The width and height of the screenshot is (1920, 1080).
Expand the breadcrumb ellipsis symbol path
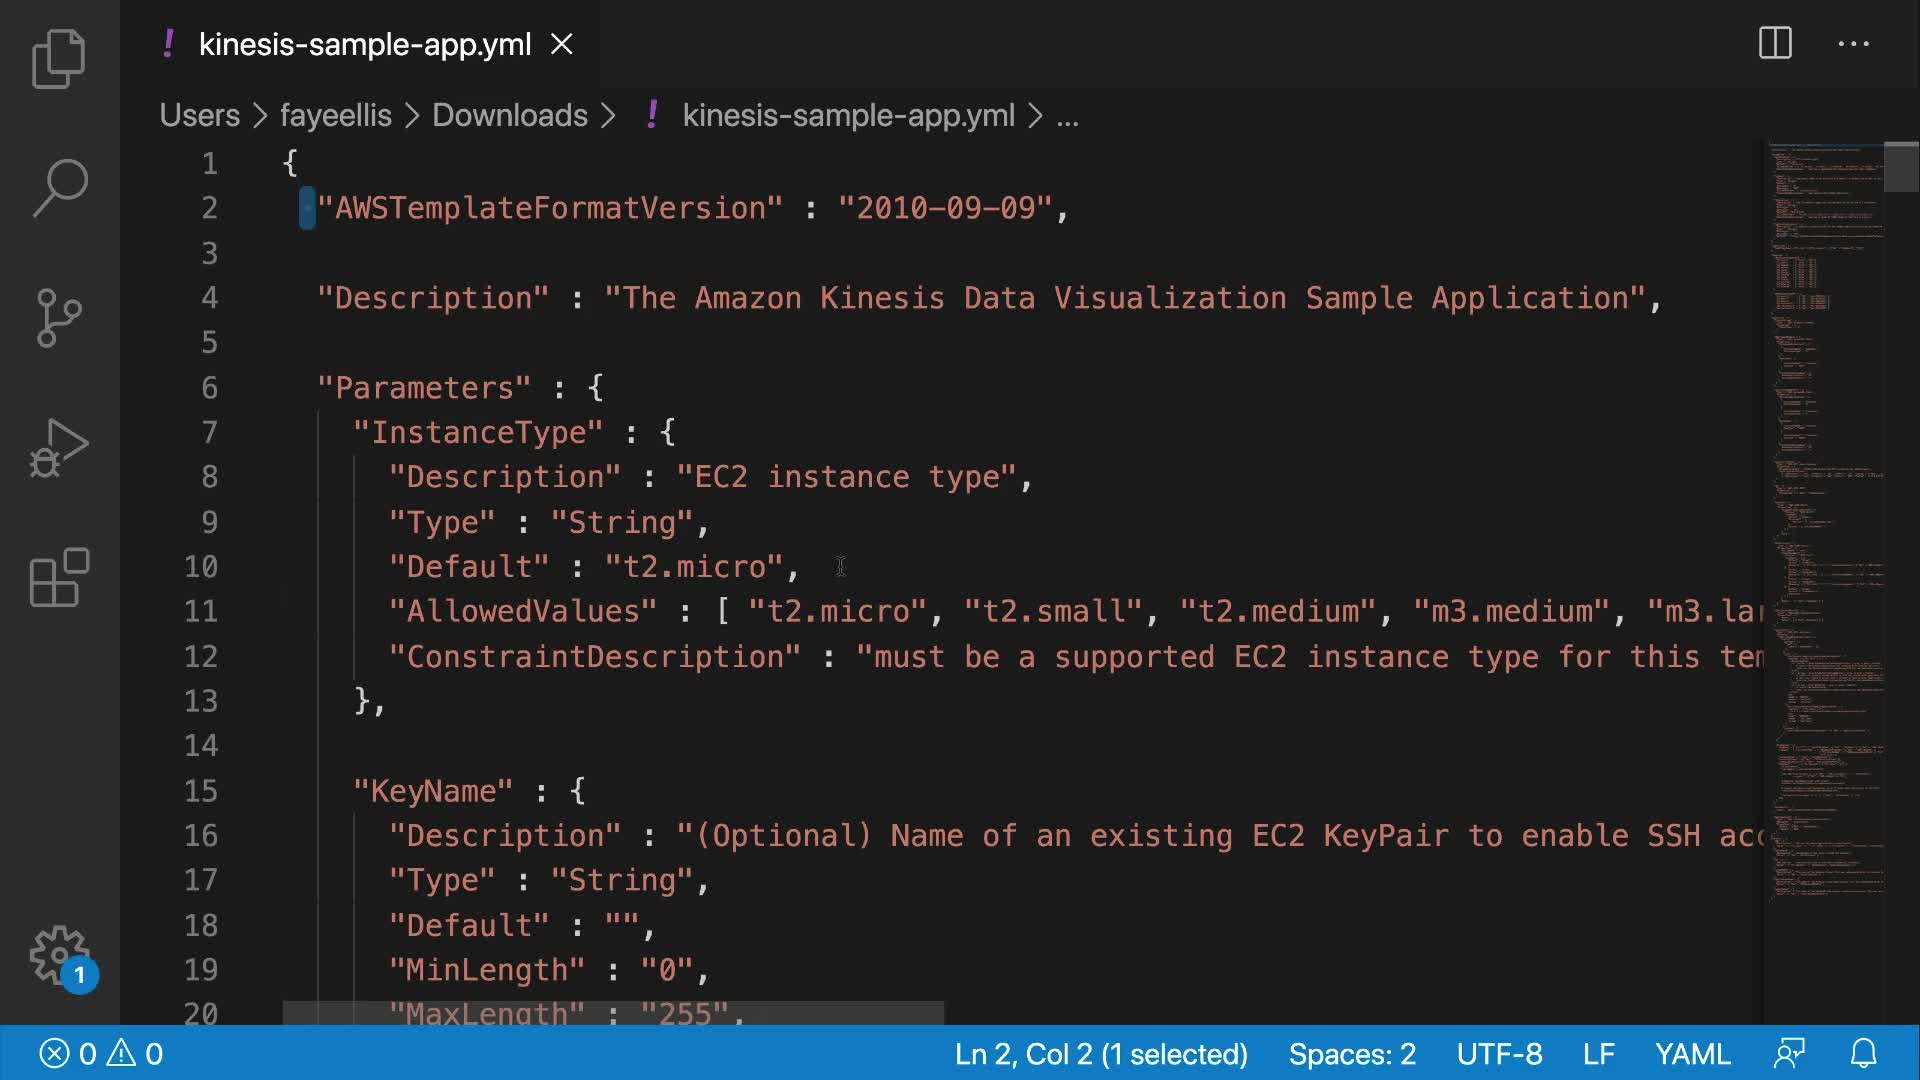coord(1067,116)
